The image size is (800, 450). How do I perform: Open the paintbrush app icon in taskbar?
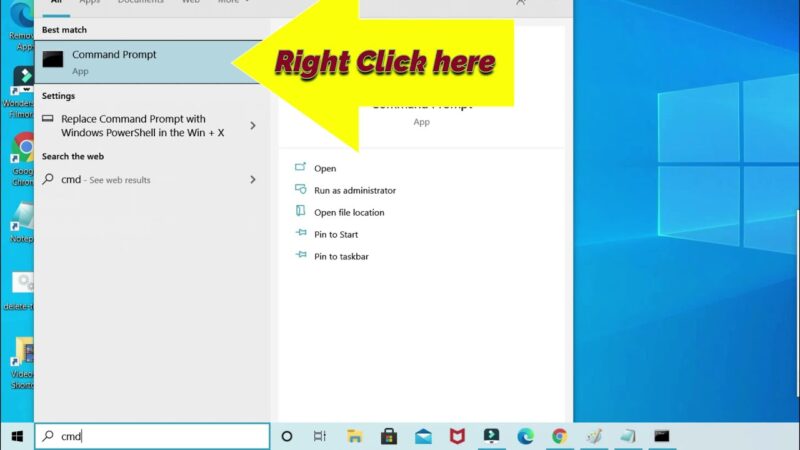coord(594,436)
